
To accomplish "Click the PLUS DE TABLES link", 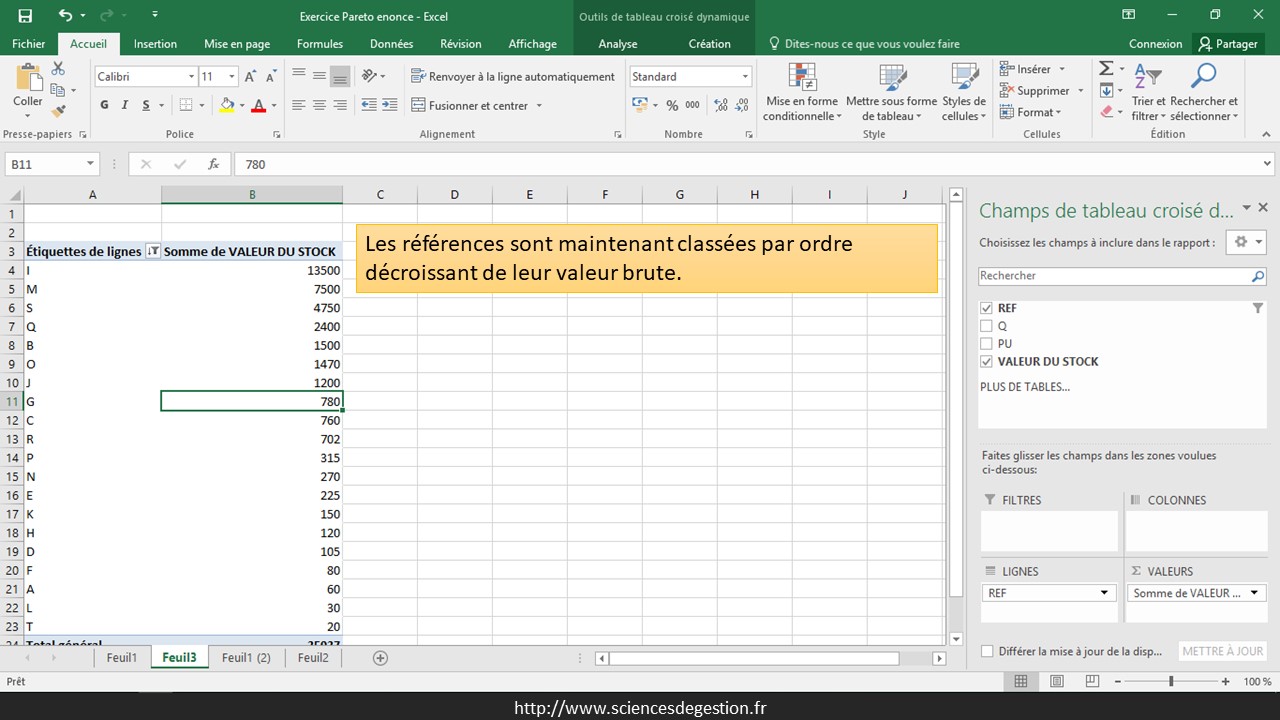I will click(x=1025, y=387).
